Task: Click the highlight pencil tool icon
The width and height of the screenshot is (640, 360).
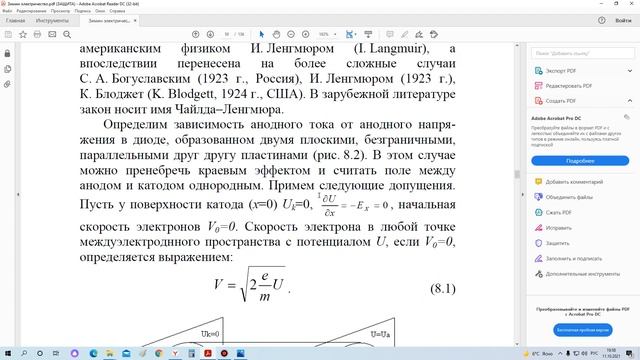Action: click(x=404, y=35)
